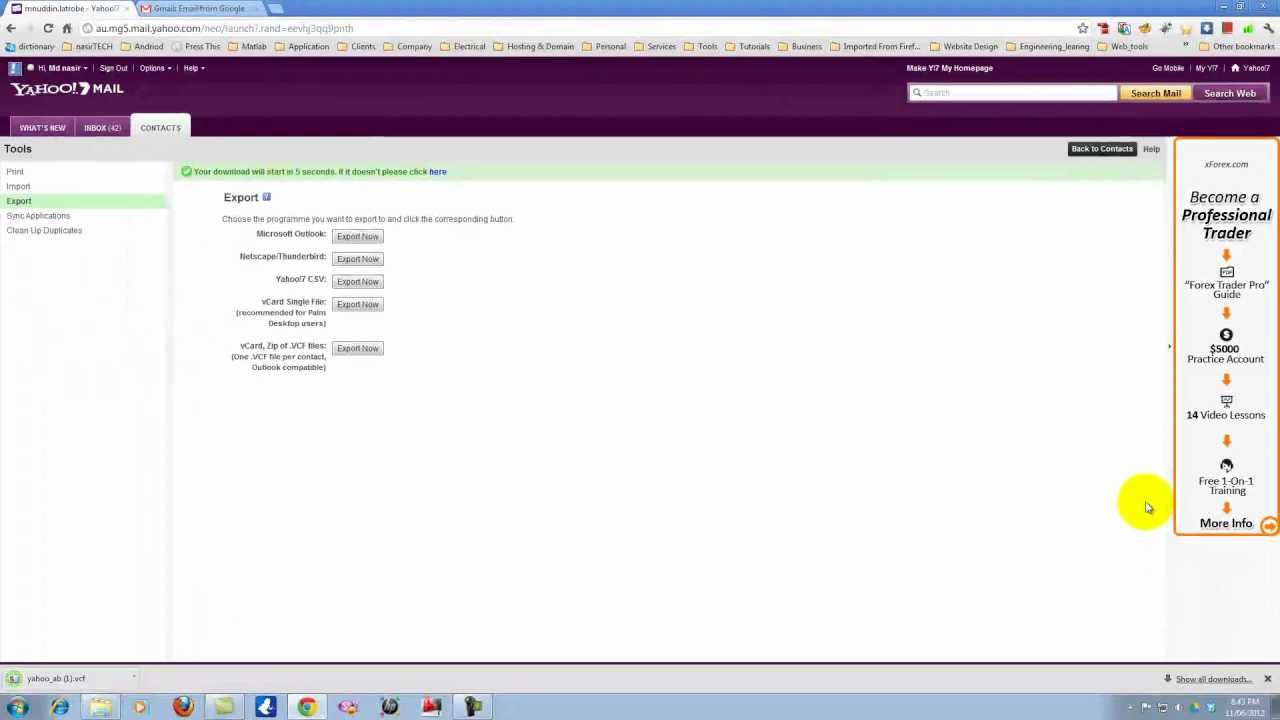Click the Search Web button
The width and height of the screenshot is (1280, 720).
1230,93
